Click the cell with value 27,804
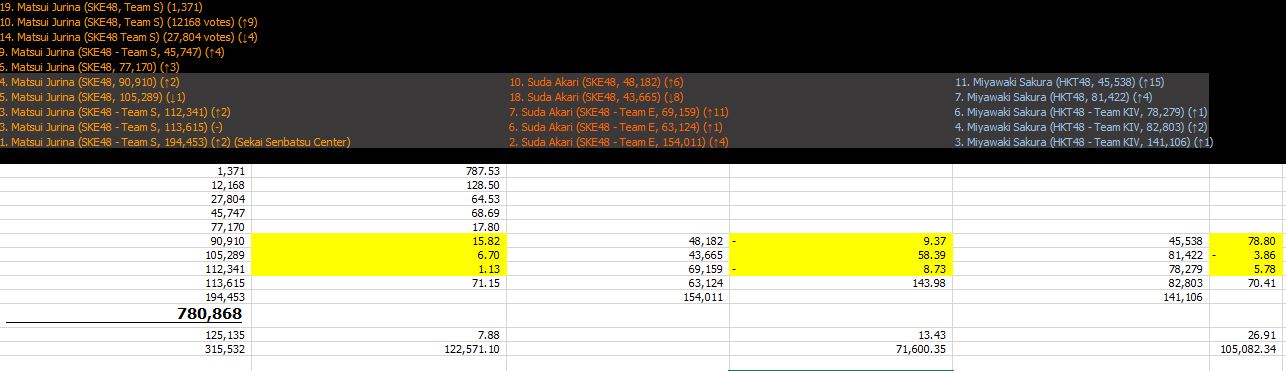The height and width of the screenshot is (371, 1286). click(x=126, y=200)
